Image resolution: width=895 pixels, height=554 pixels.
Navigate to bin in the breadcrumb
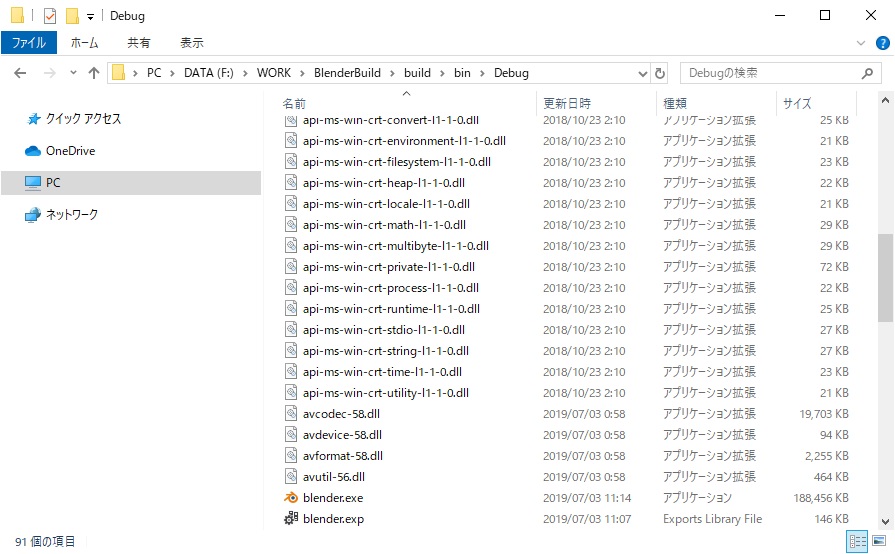pos(462,73)
